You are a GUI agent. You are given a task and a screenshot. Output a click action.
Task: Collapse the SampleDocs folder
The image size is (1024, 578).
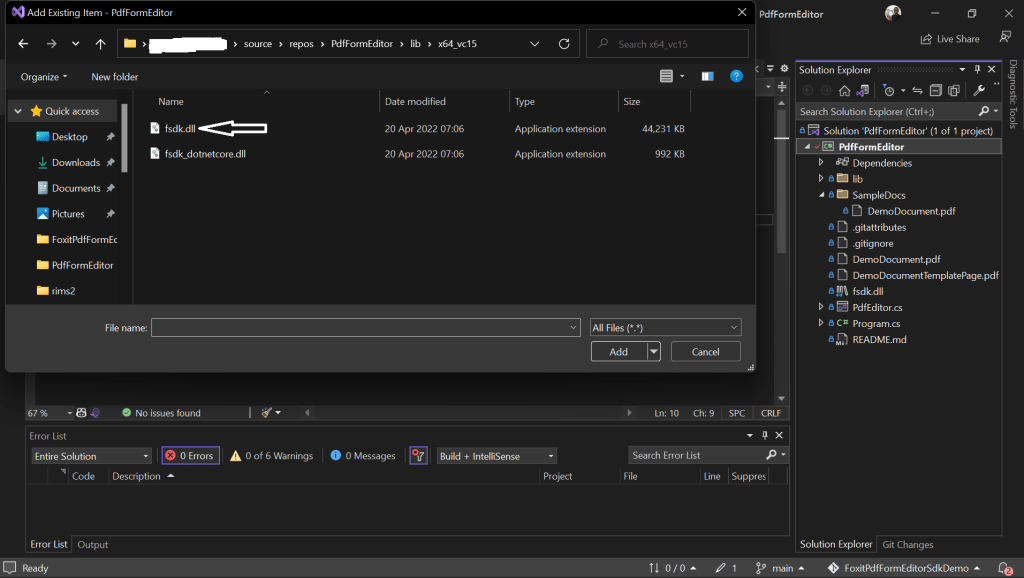point(822,195)
